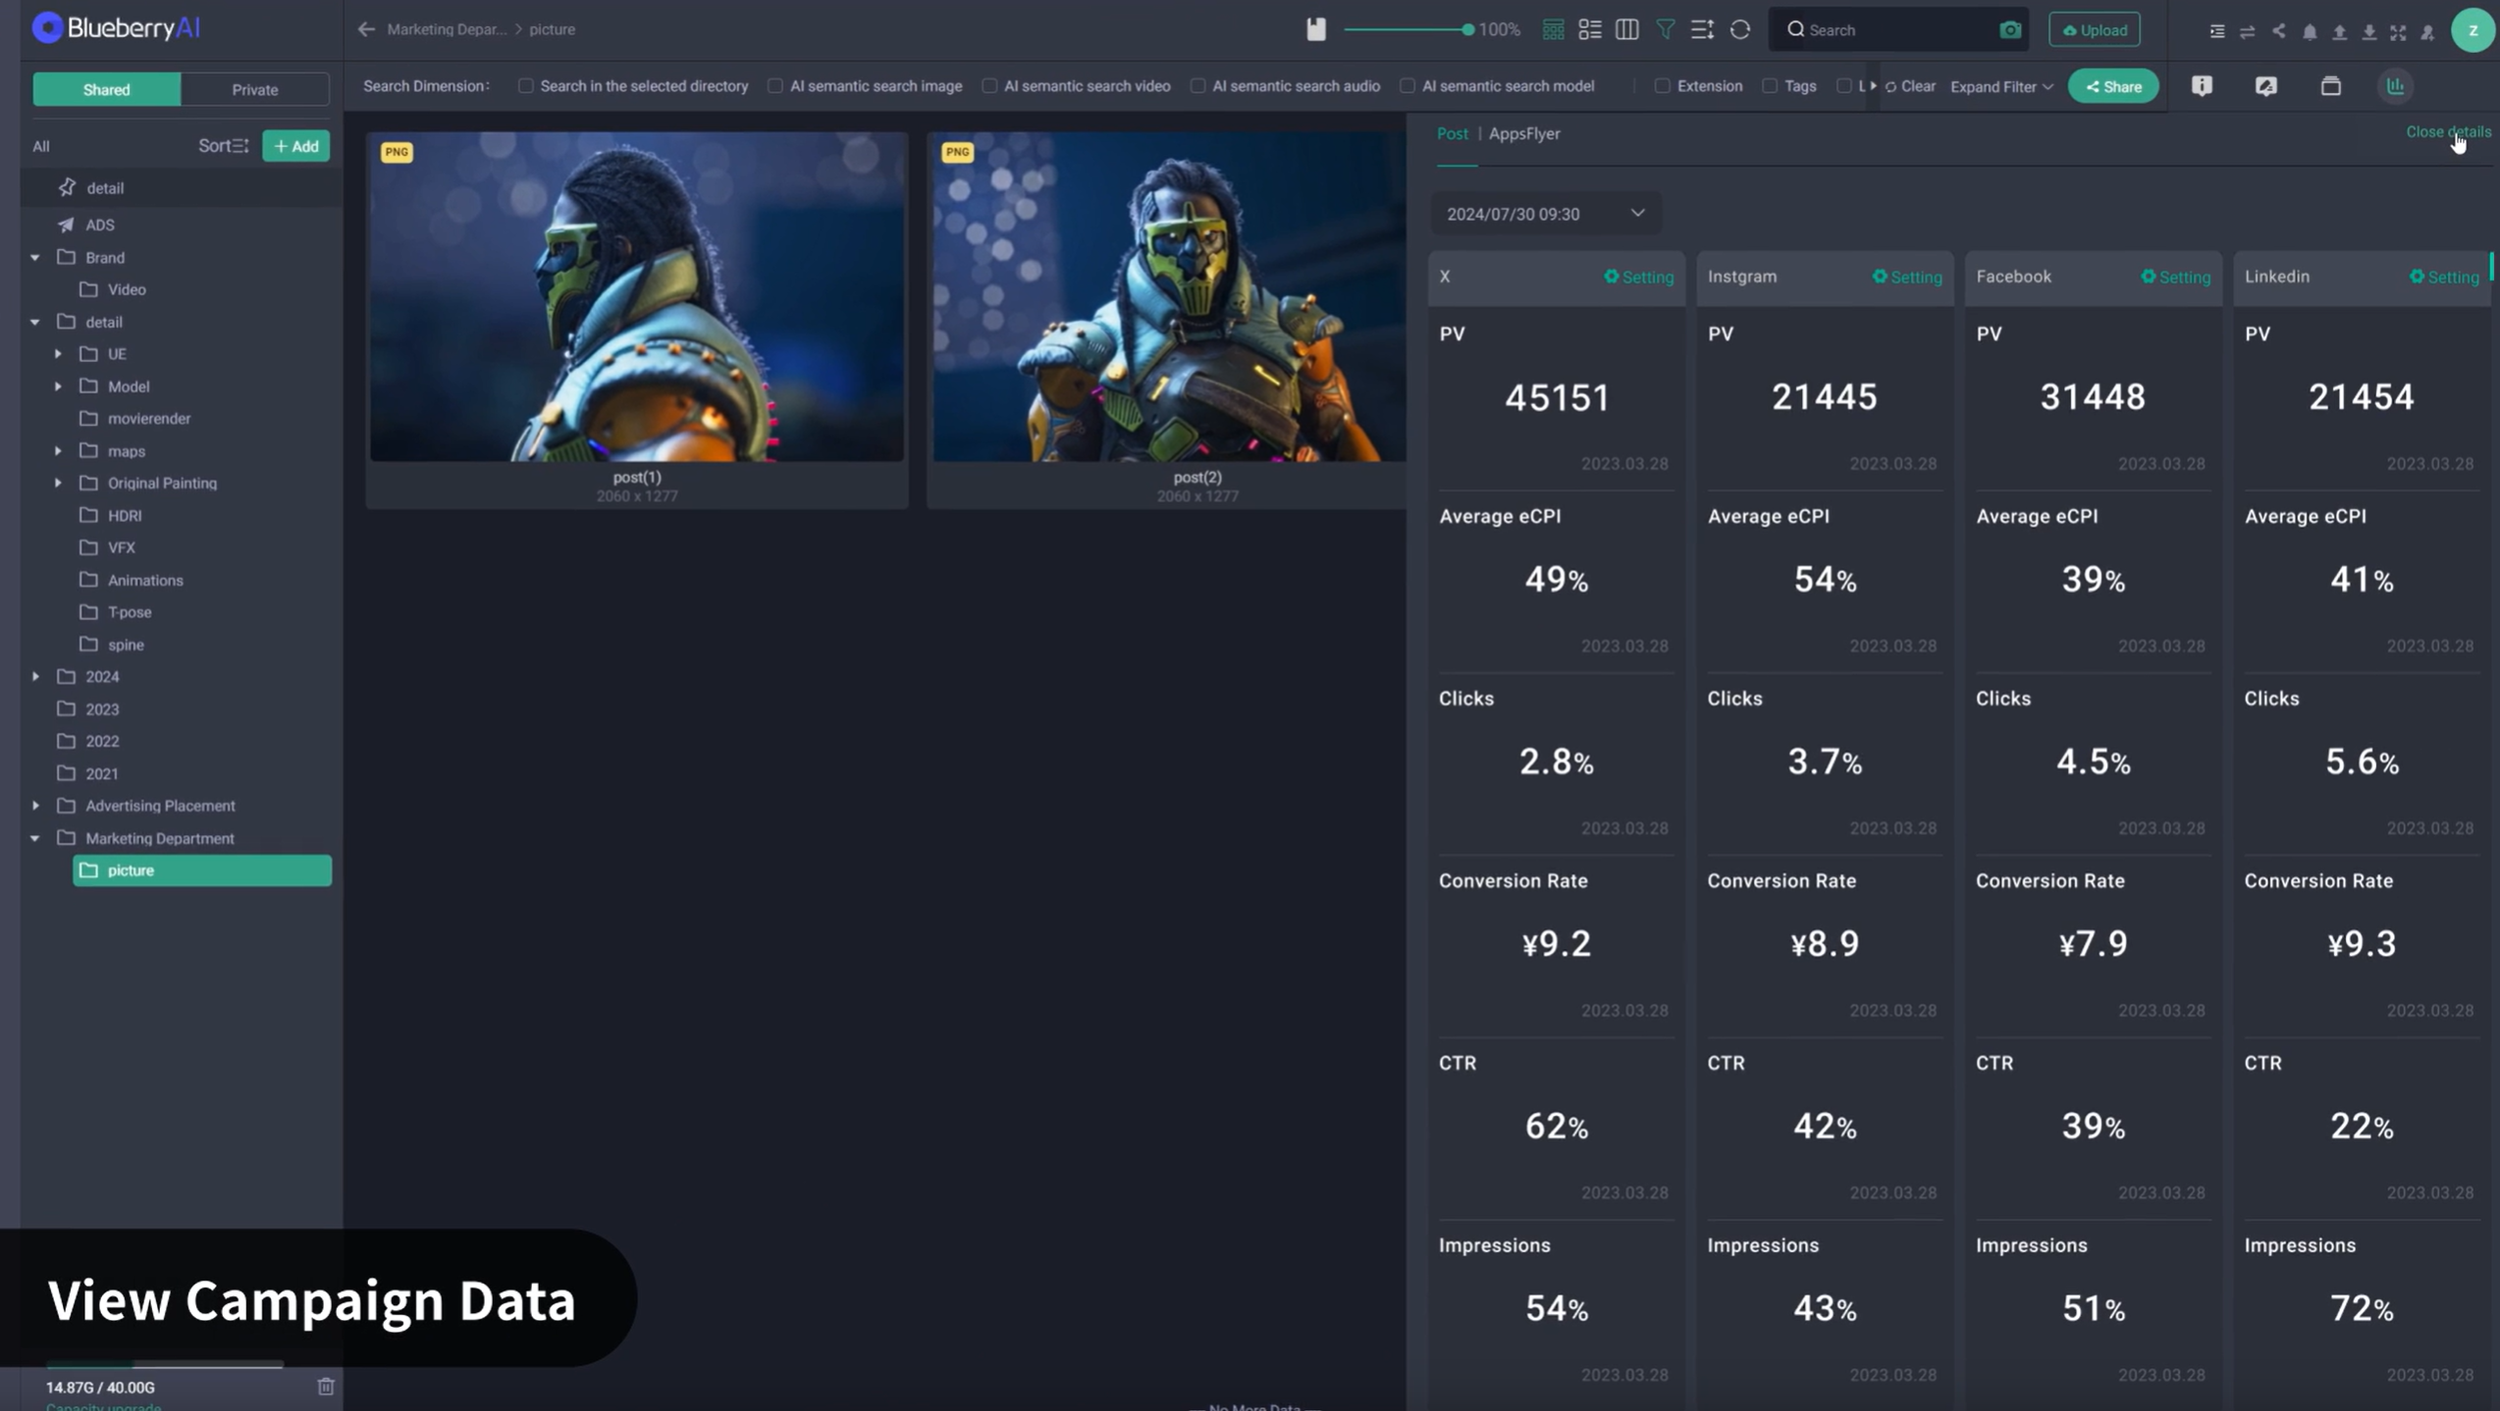Viewport: 2500px width, 1411px height.
Task: Switch to list view layout
Action: tap(1590, 29)
